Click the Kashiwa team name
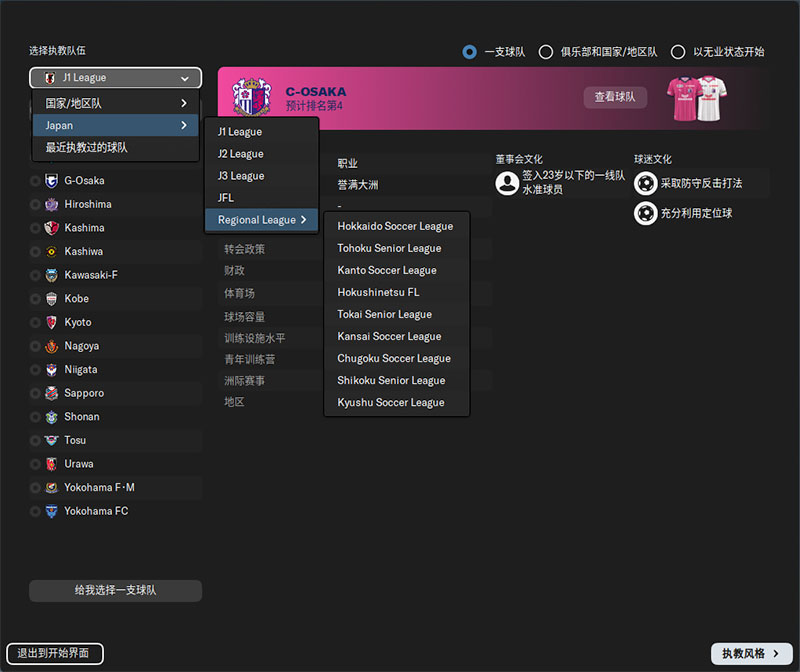This screenshot has width=800, height=672. 84,252
